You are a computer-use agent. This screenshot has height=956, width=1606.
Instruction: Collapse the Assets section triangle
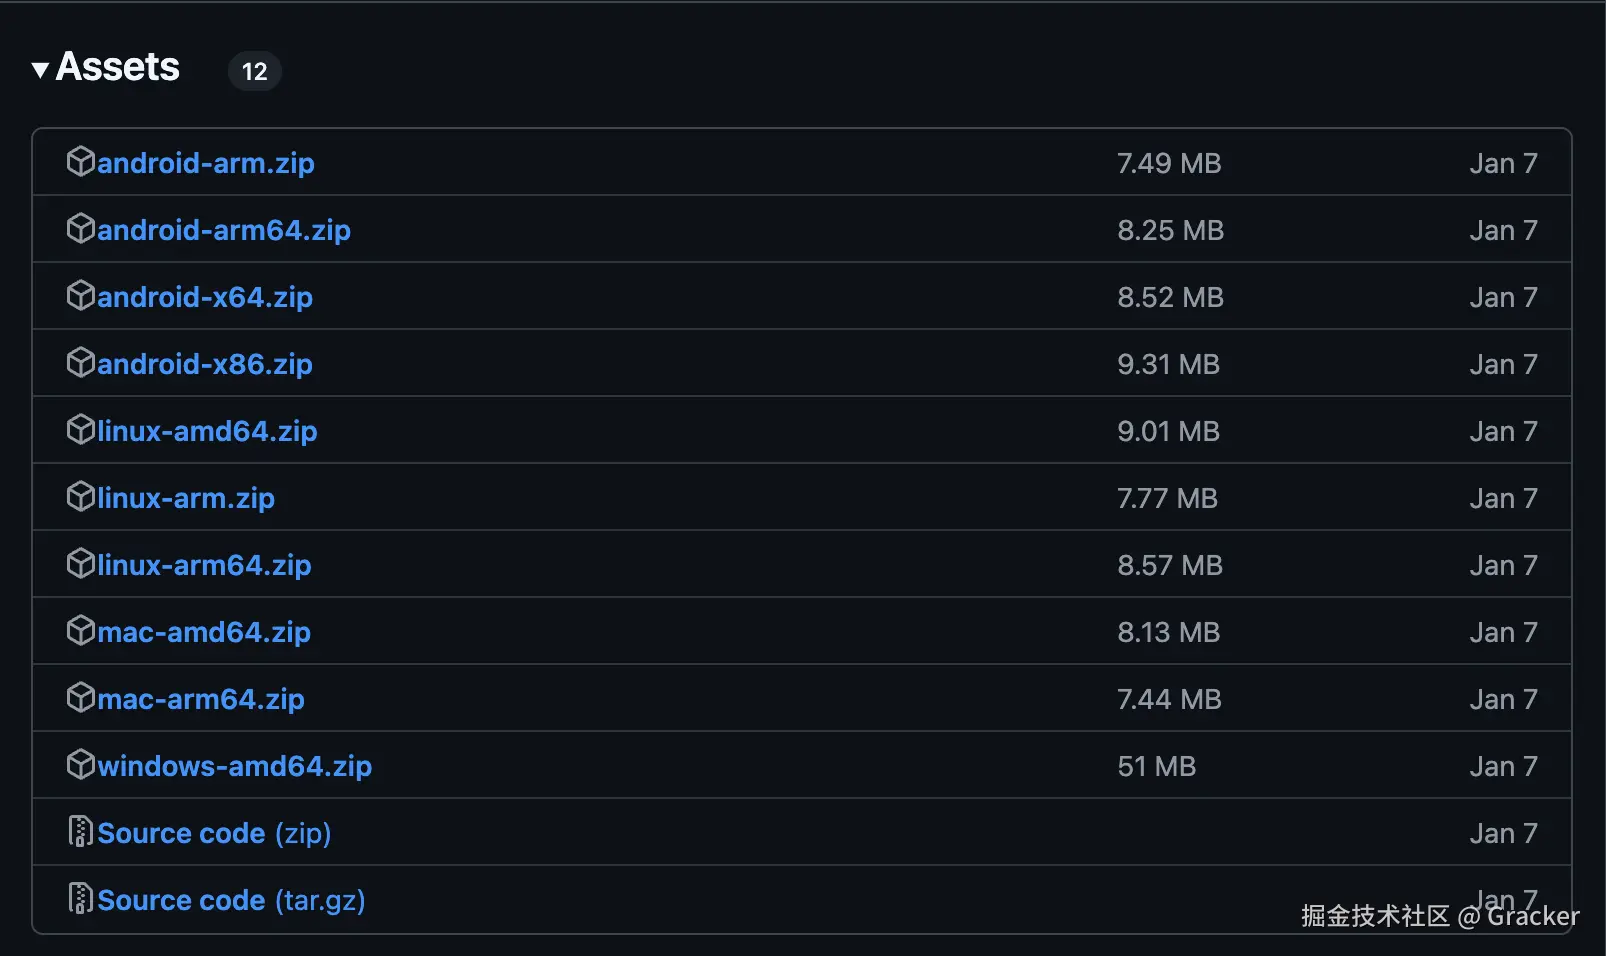point(40,70)
